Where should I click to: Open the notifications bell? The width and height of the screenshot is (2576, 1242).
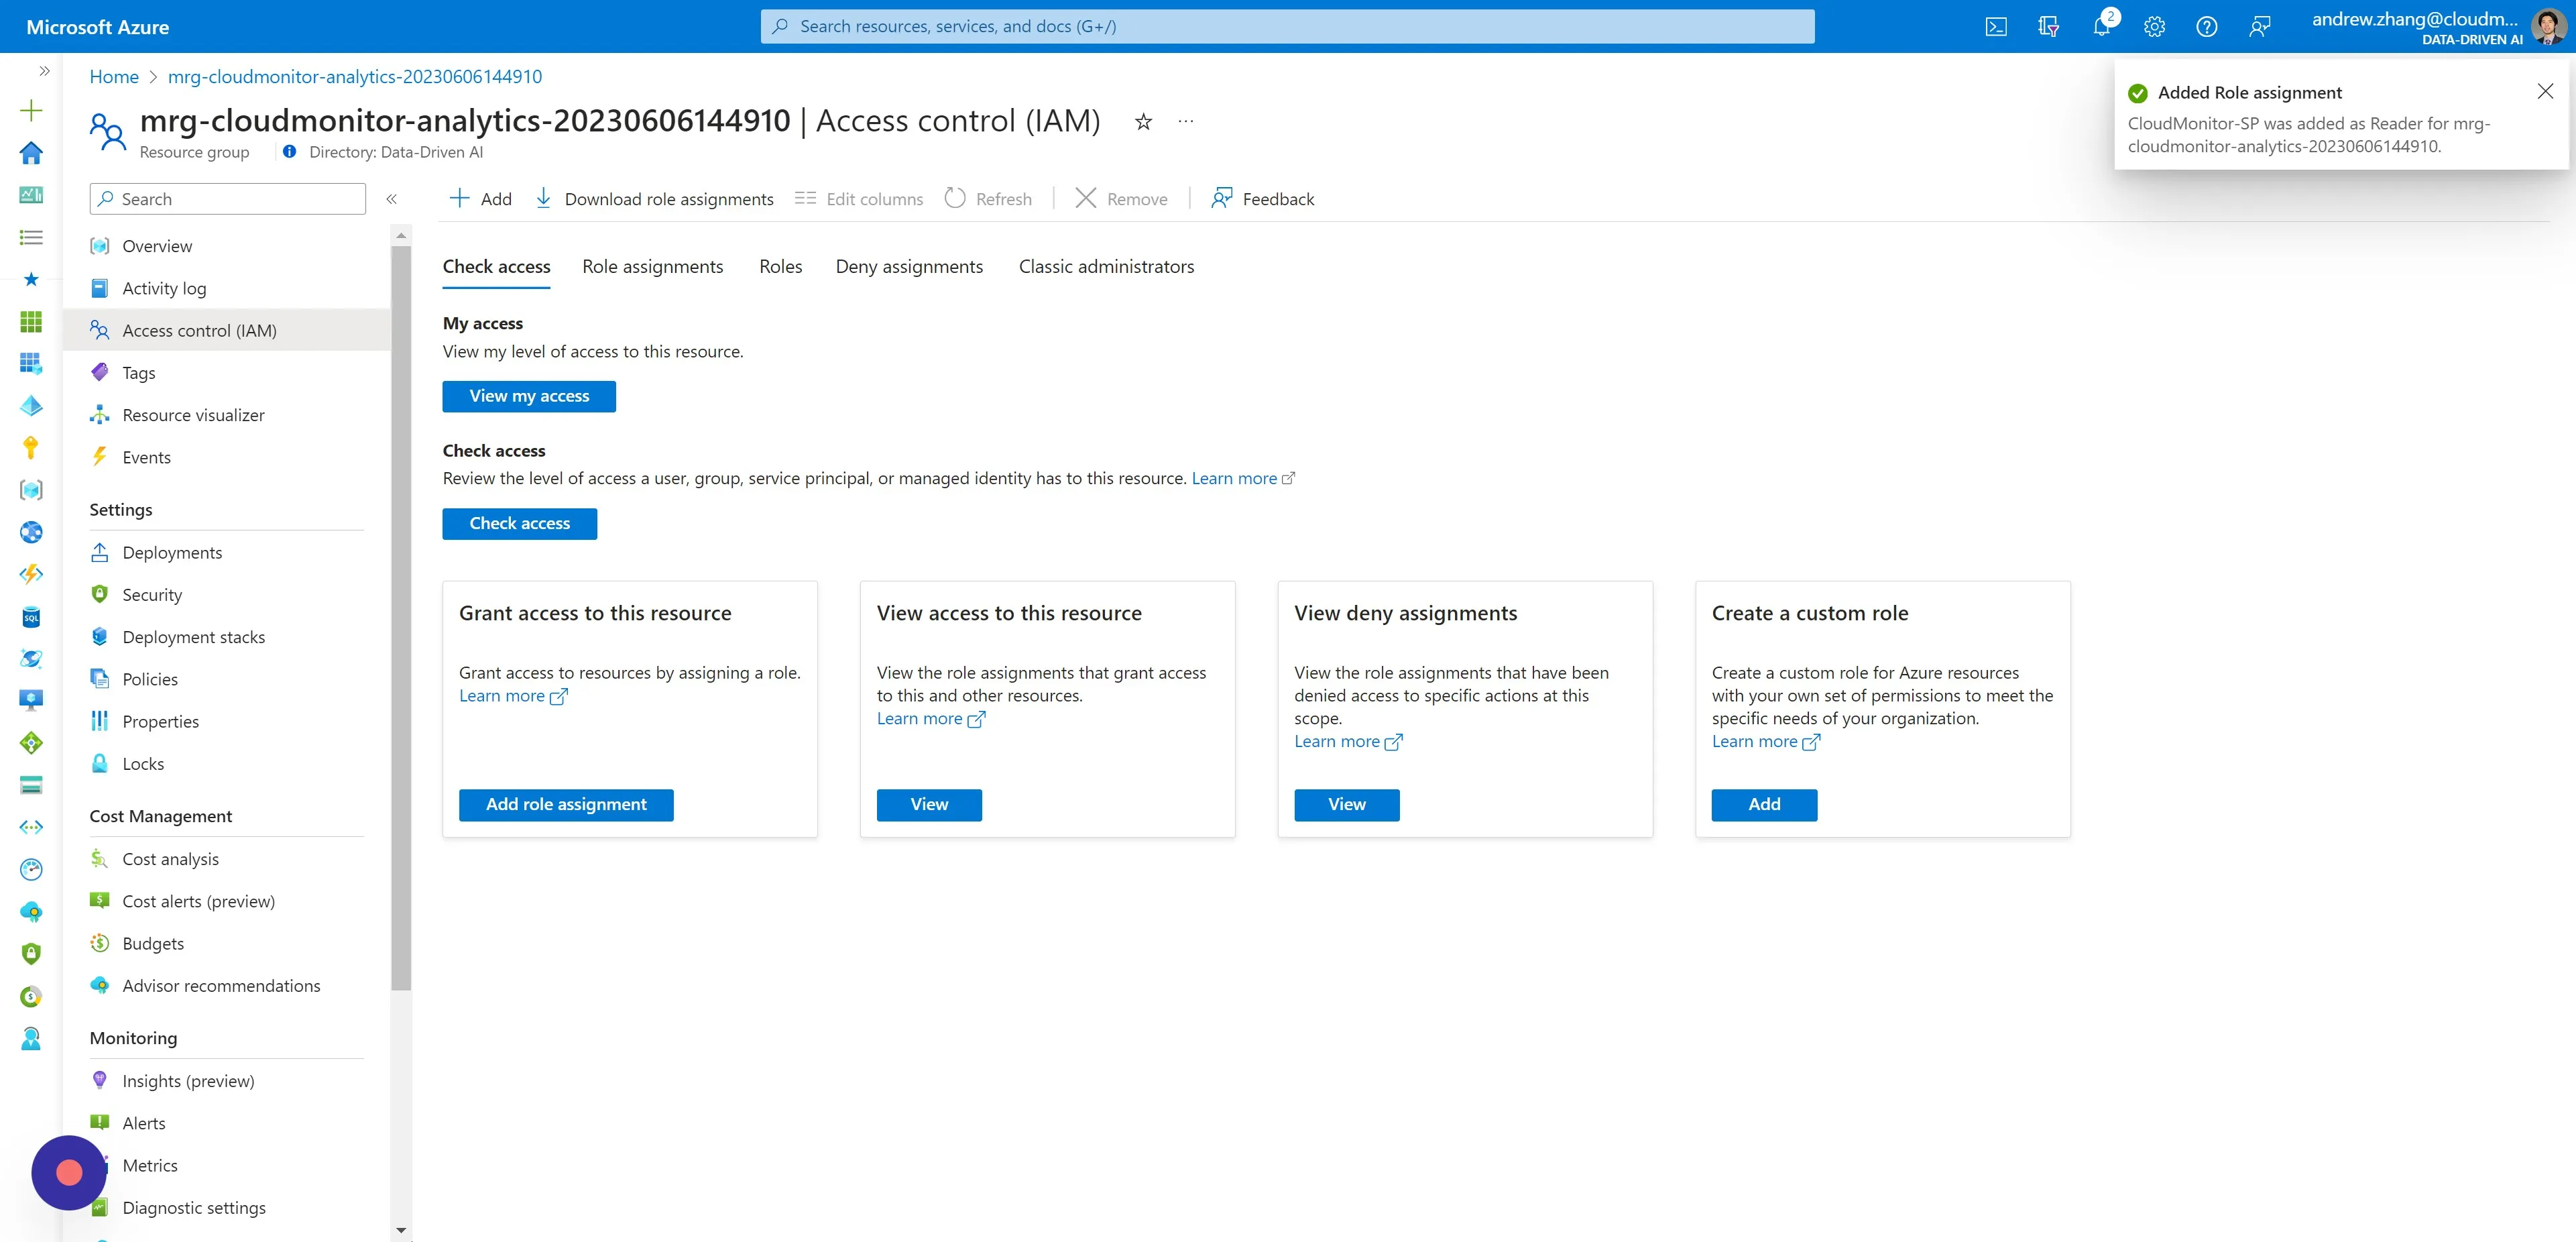coord(2102,27)
